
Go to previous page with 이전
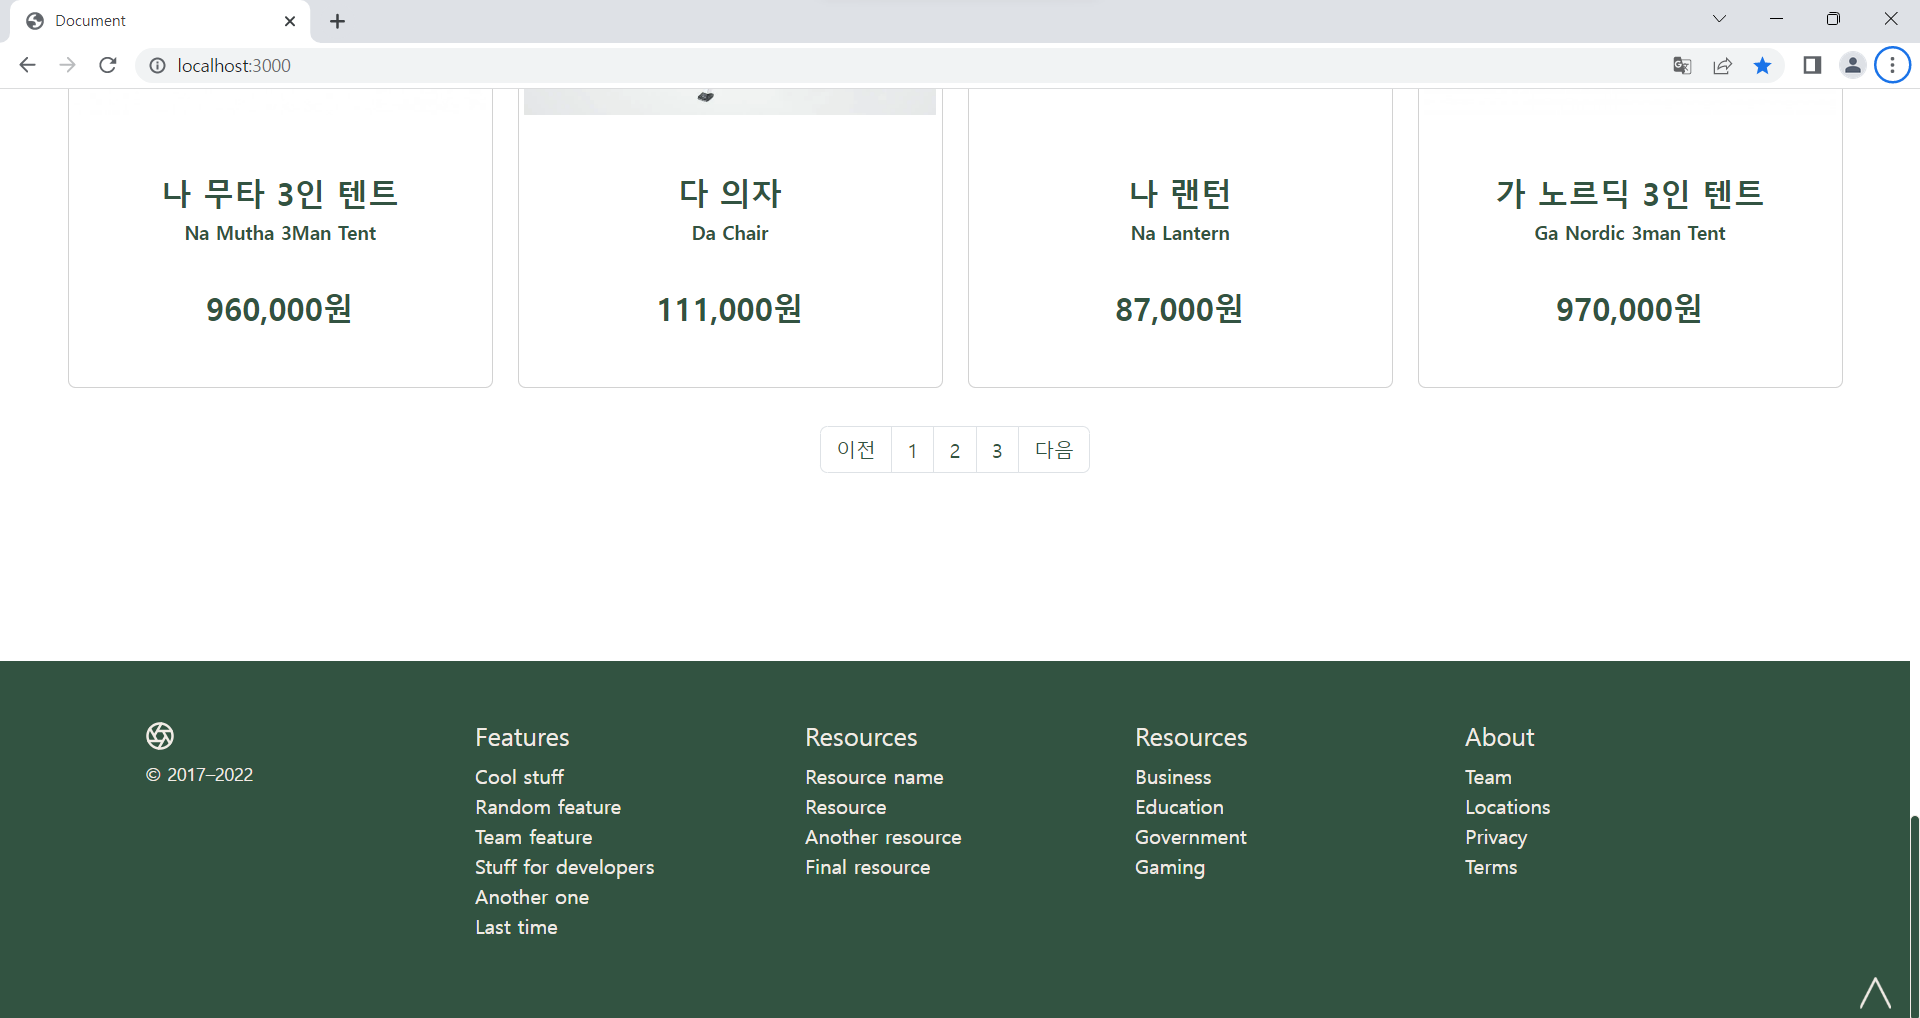(856, 450)
